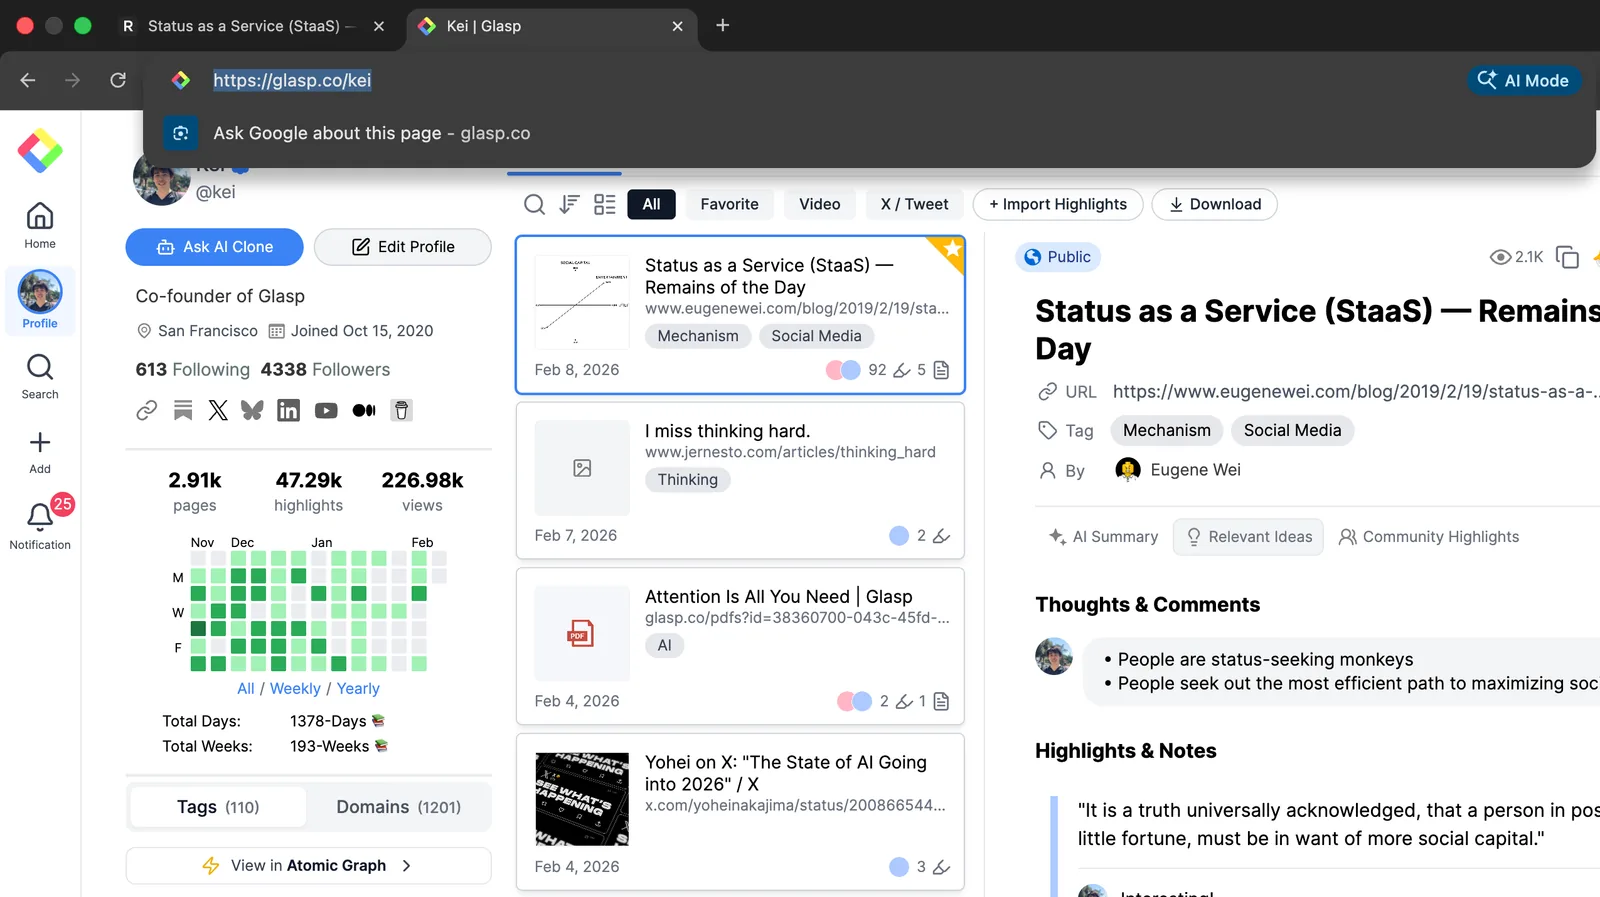Click the PDF thumbnail on the Attention card
This screenshot has height=897, width=1600.
pos(582,634)
